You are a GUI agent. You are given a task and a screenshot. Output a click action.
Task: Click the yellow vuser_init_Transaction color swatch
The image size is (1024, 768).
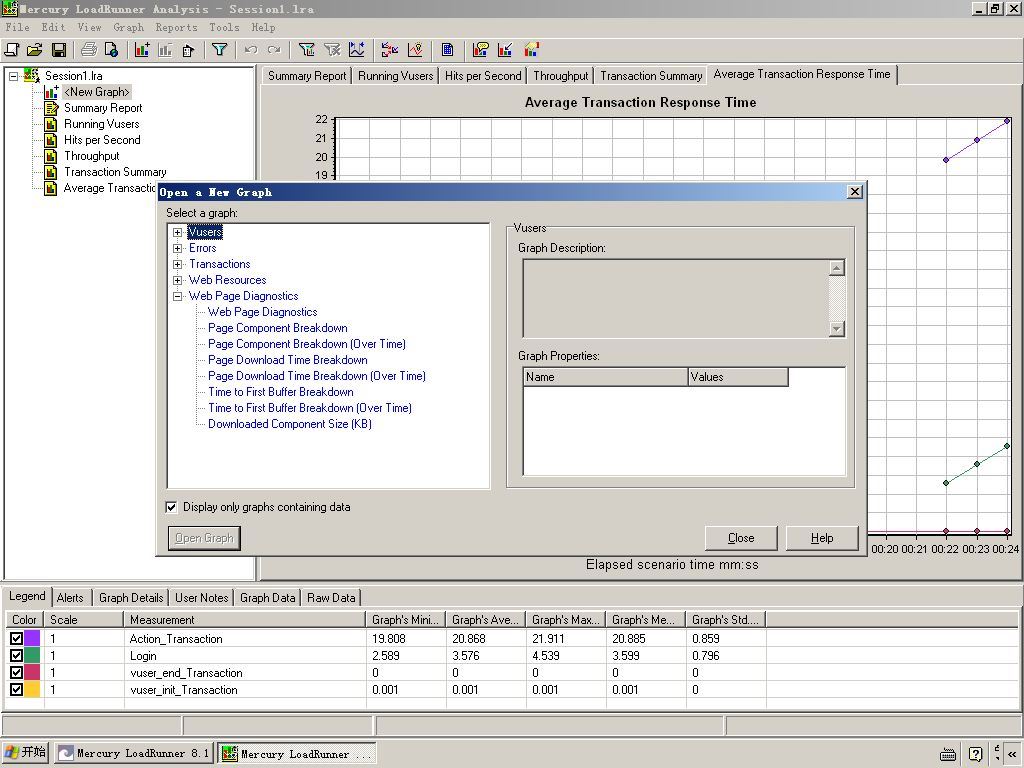pos(32,690)
